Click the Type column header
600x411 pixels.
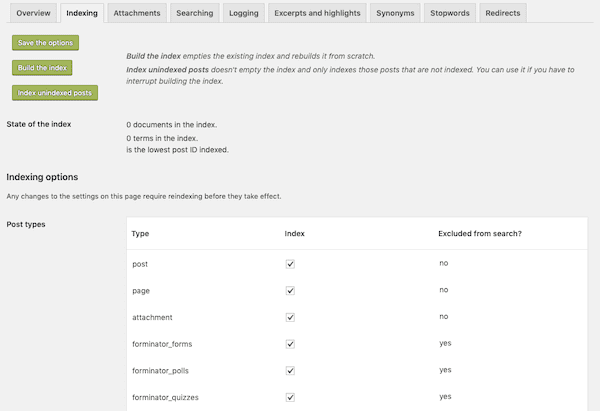140,234
